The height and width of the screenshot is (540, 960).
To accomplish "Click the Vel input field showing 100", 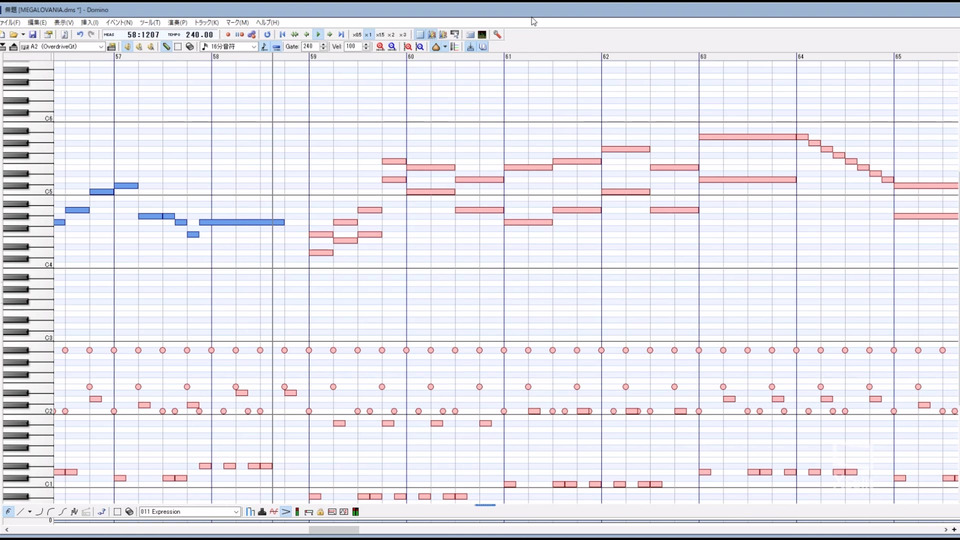I will [x=353, y=47].
